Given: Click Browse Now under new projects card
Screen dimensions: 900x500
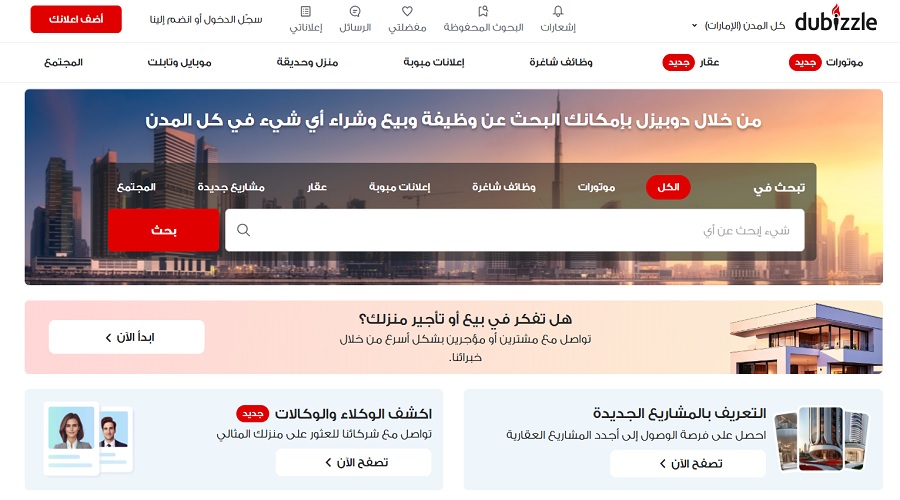Looking at the screenshot, I should pos(688,463).
